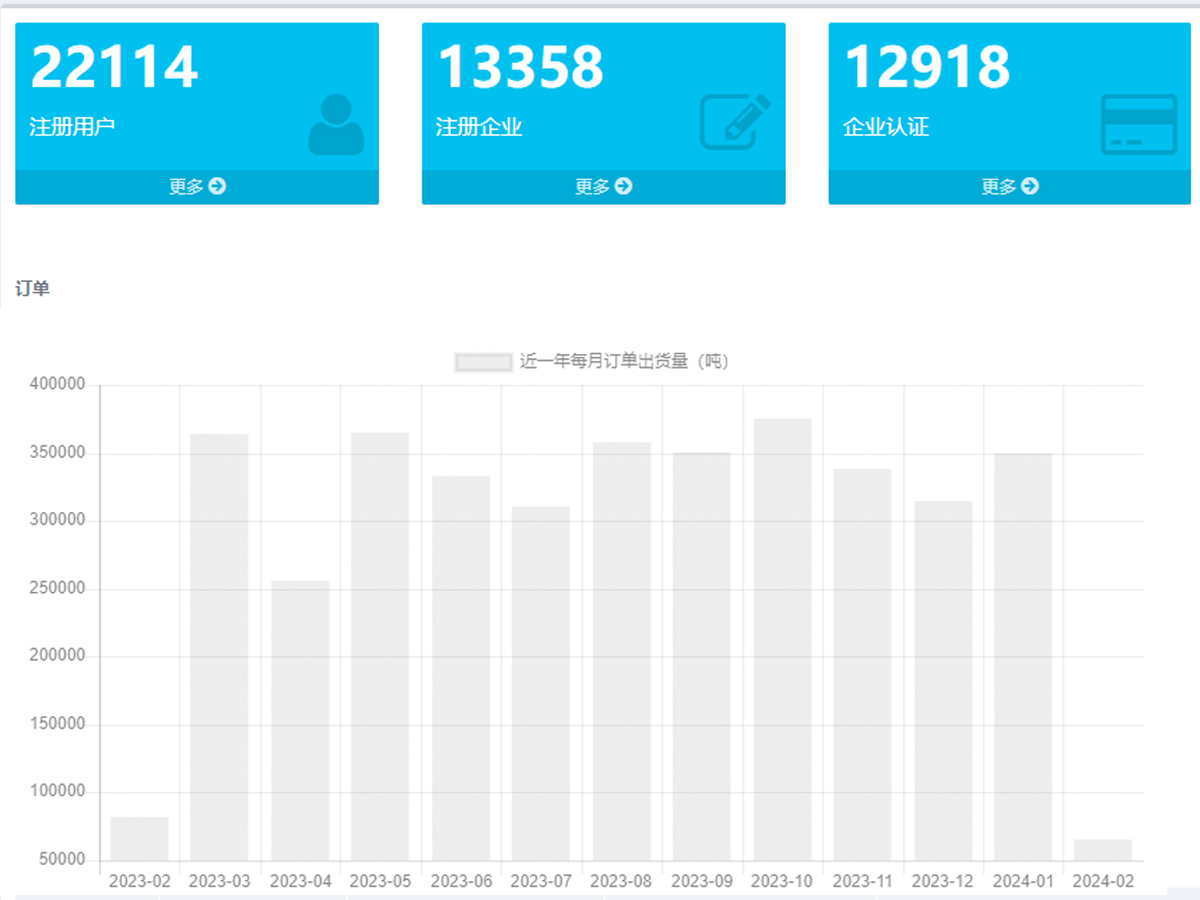The height and width of the screenshot is (900, 1200).
Task: Click arrow icon beside 更多 under 注册企业
Action: pos(624,186)
